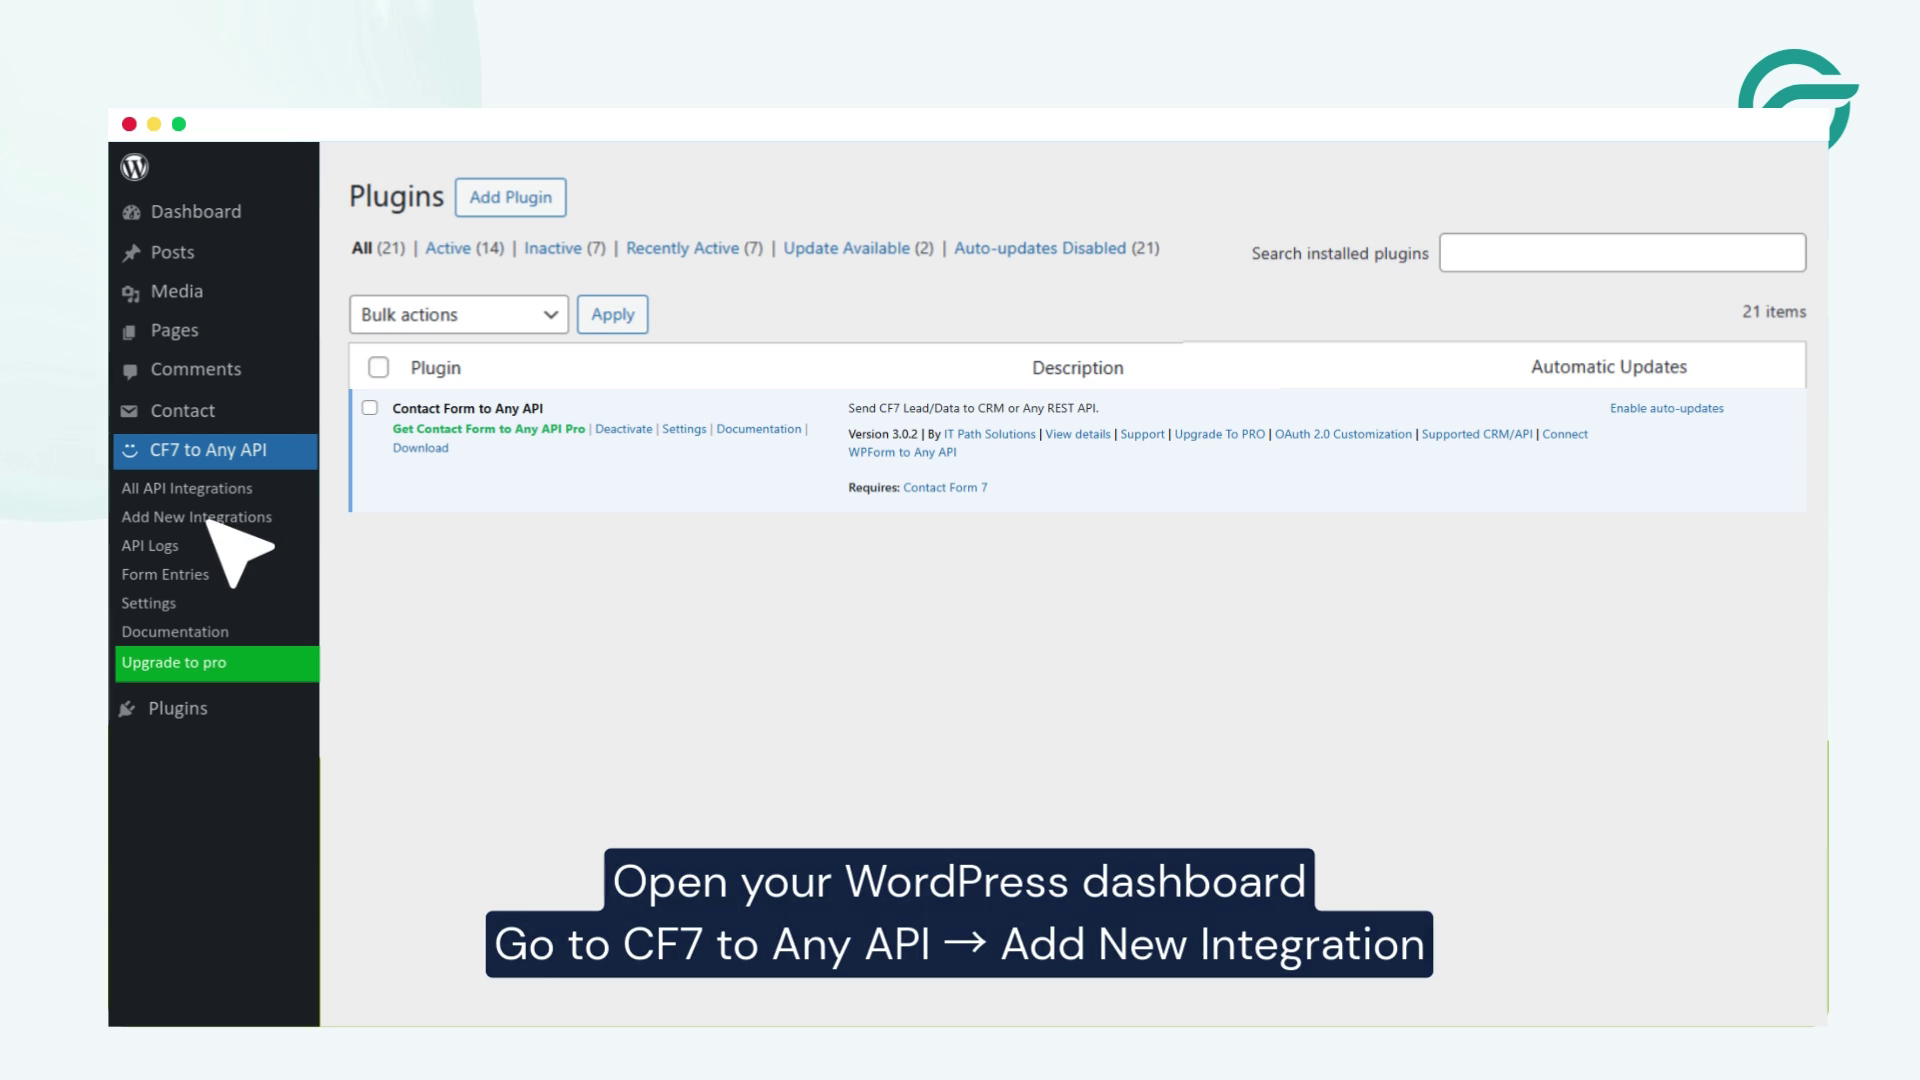Open the Dashboard via its gauge icon

(x=131, y=211)
